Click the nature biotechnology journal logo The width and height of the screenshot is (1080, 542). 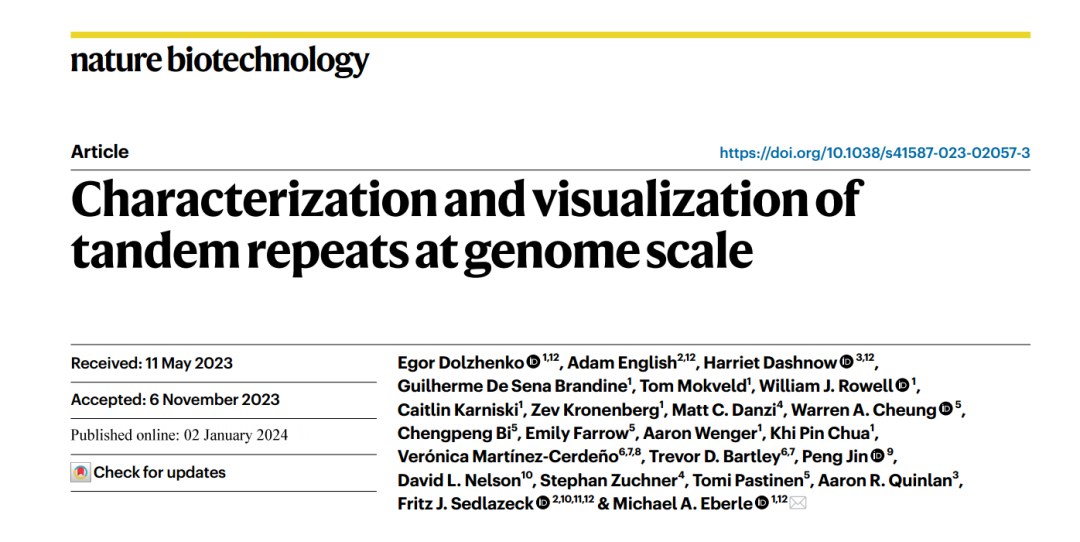220,61
